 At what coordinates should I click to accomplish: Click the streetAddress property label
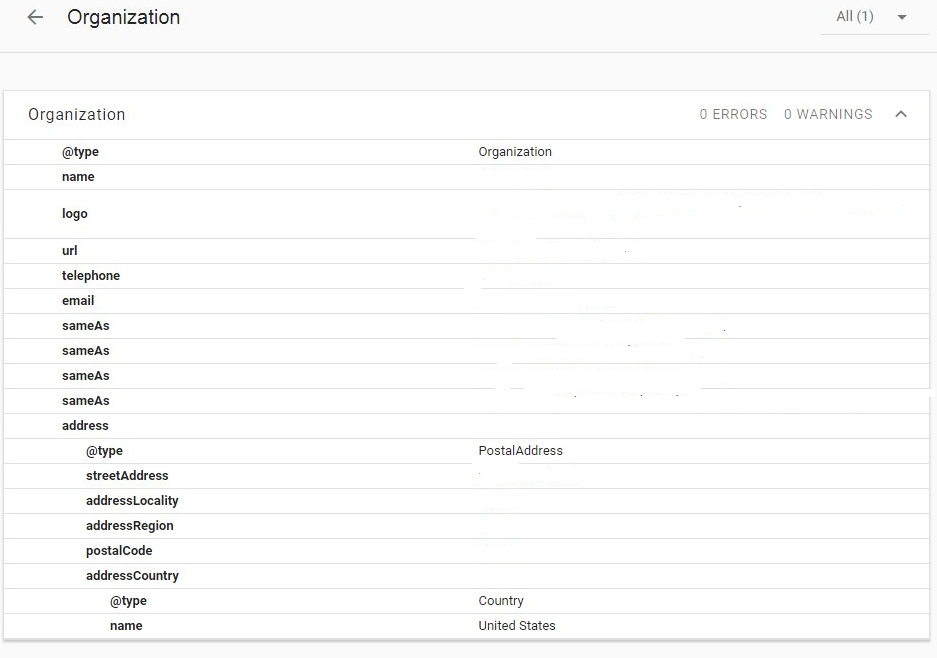click(x=127, y=476)
